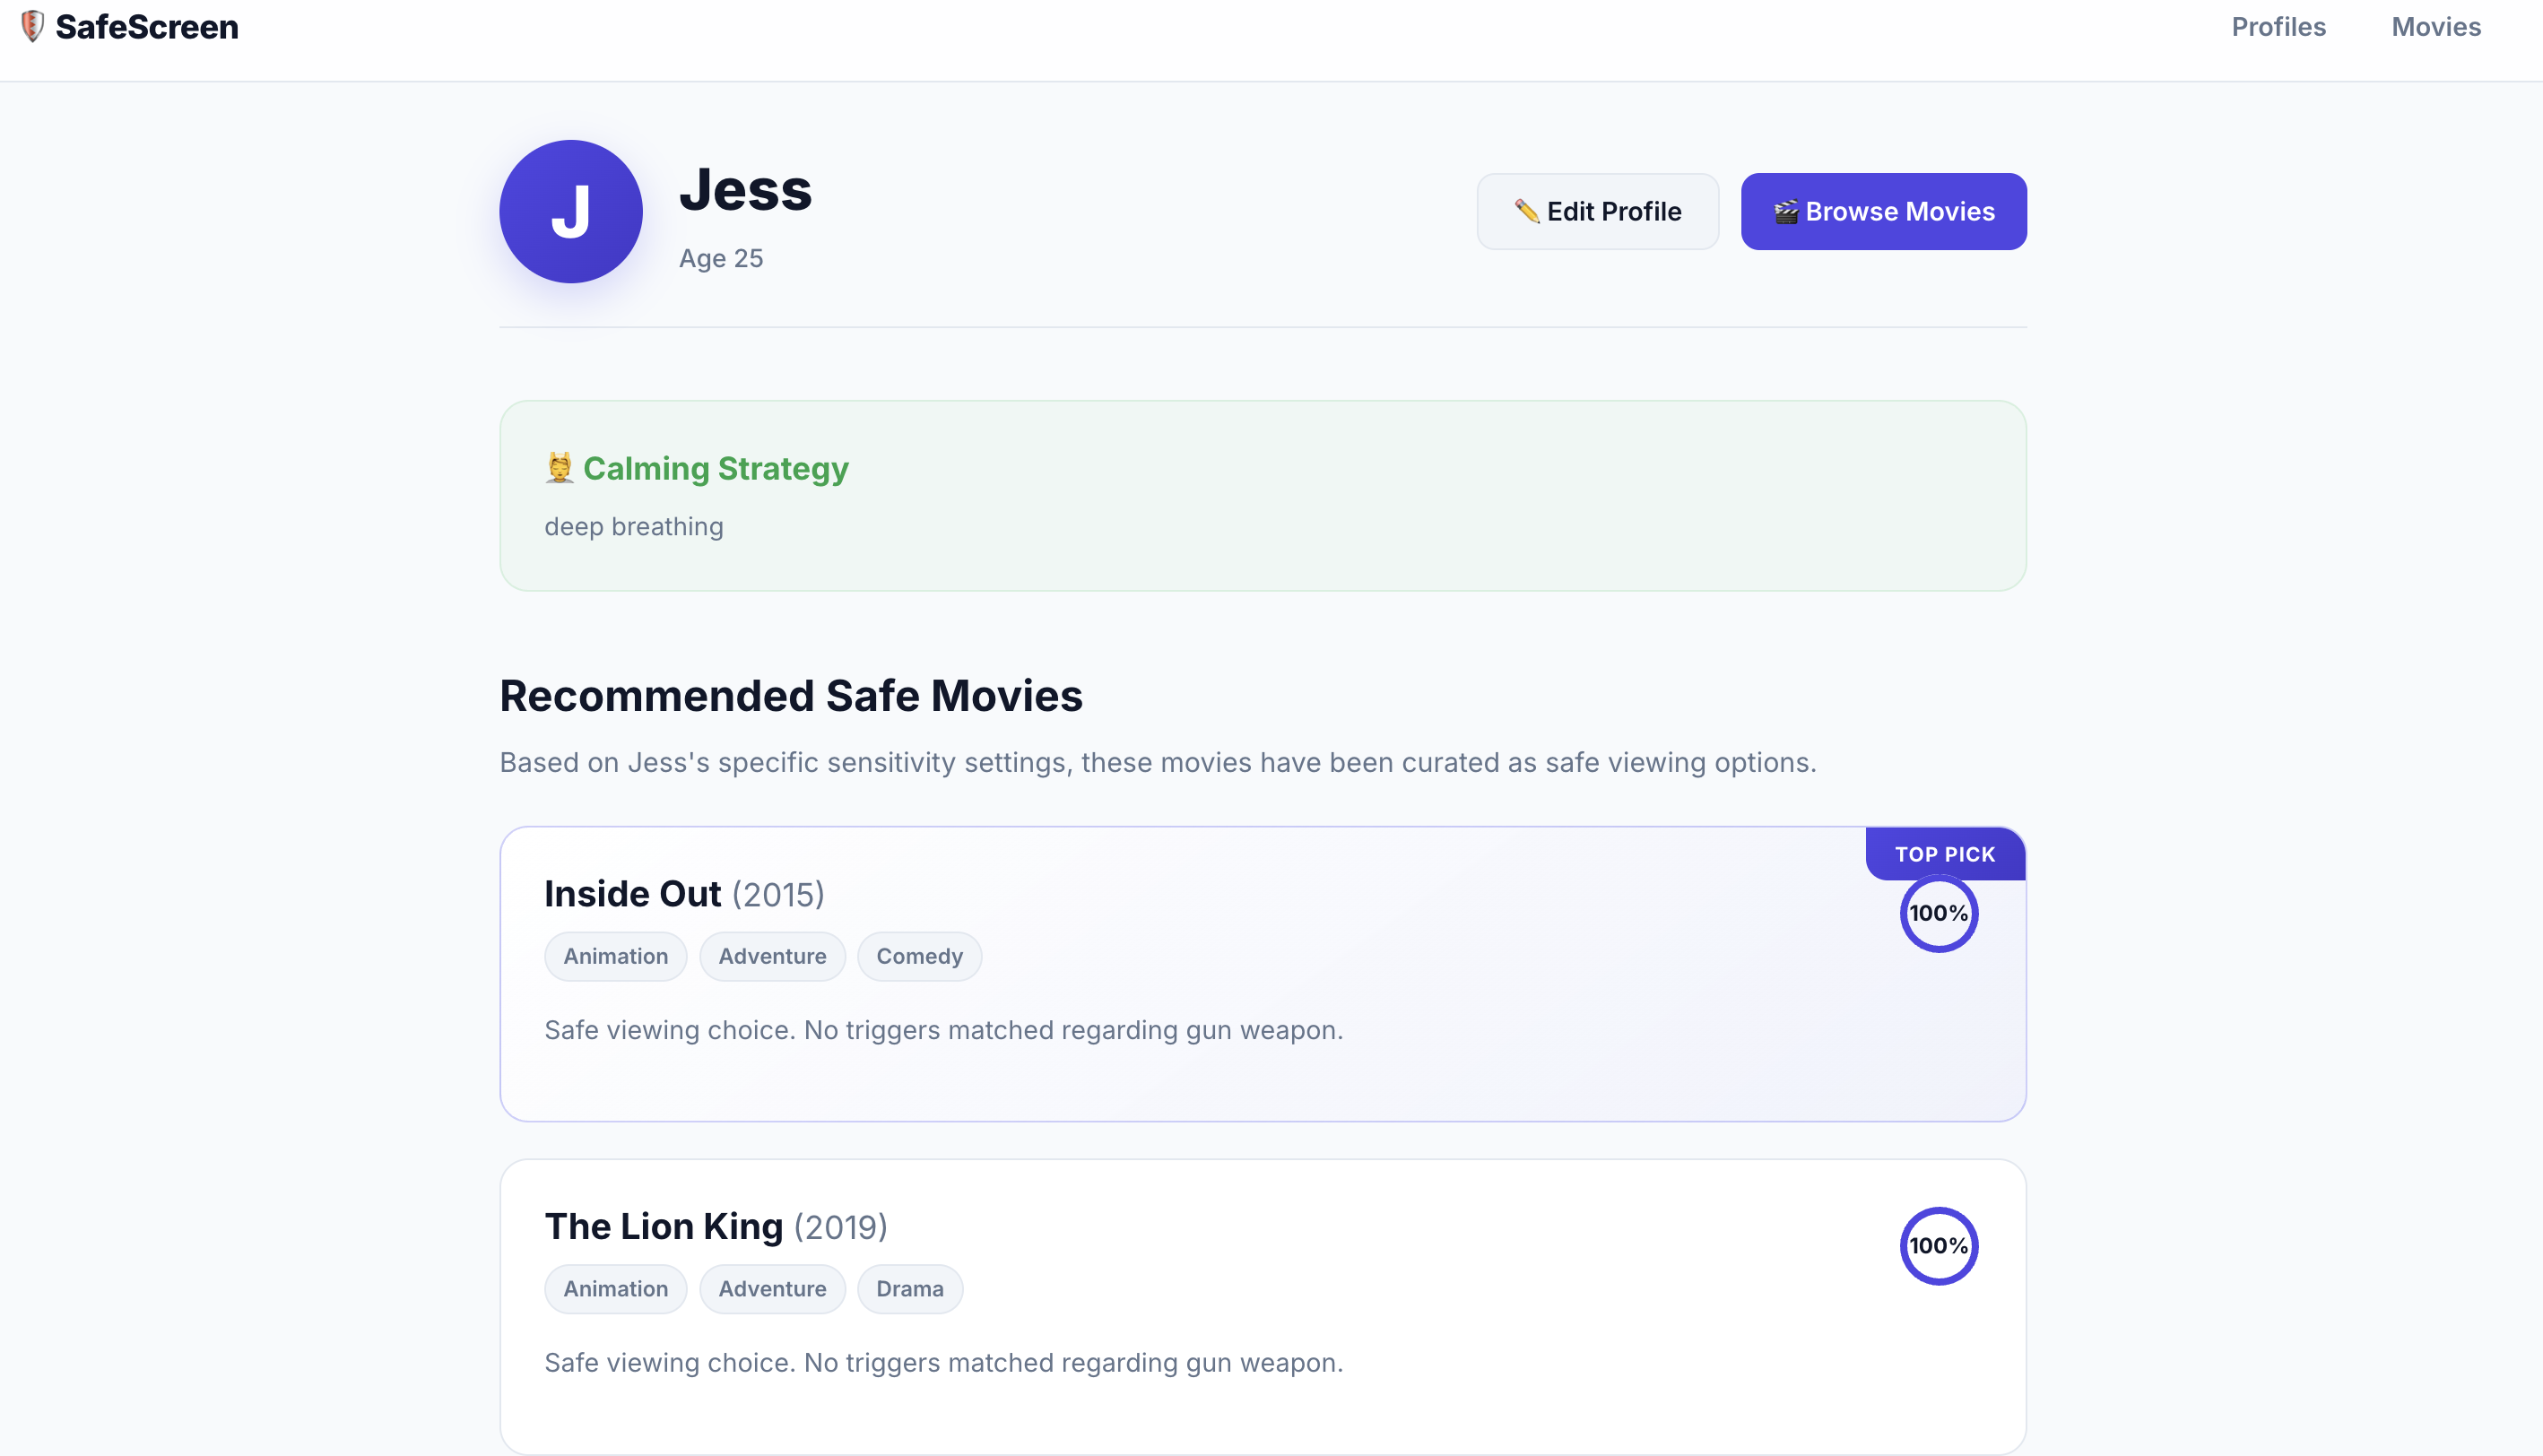
Task: Open The Lion King movie title
Action: [663, 1227]
